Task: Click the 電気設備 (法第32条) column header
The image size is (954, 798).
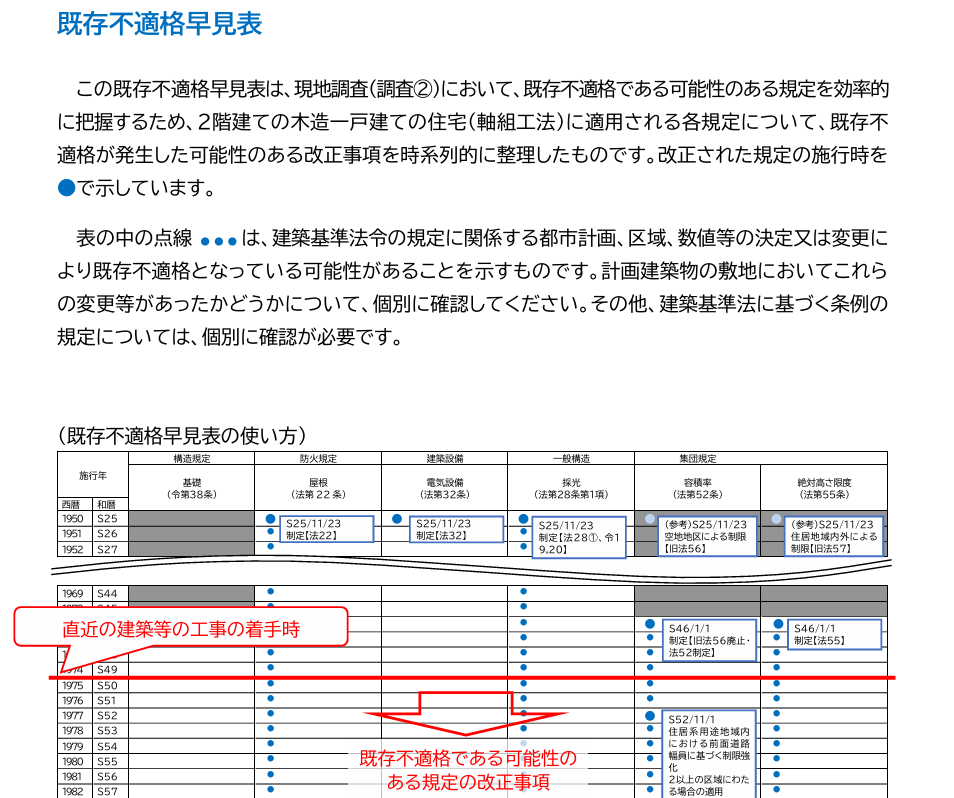Action: coord(444,487)
